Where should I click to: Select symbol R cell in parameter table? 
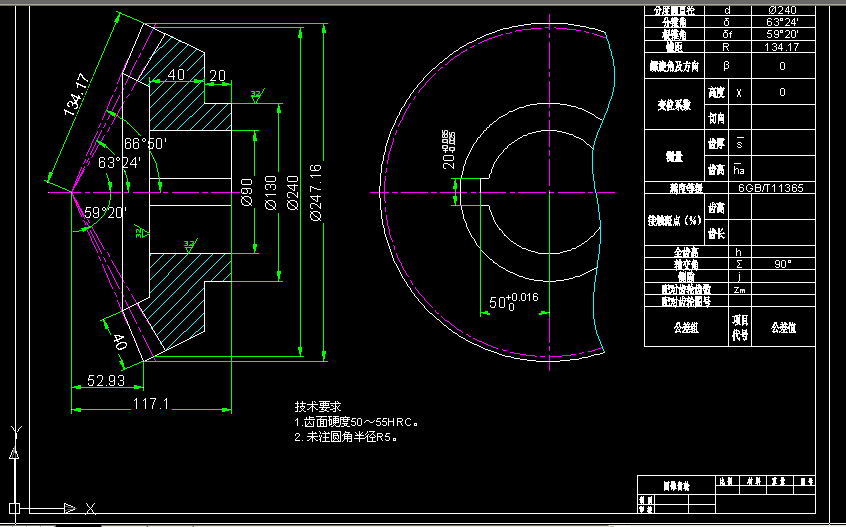(x=727, y=47)
